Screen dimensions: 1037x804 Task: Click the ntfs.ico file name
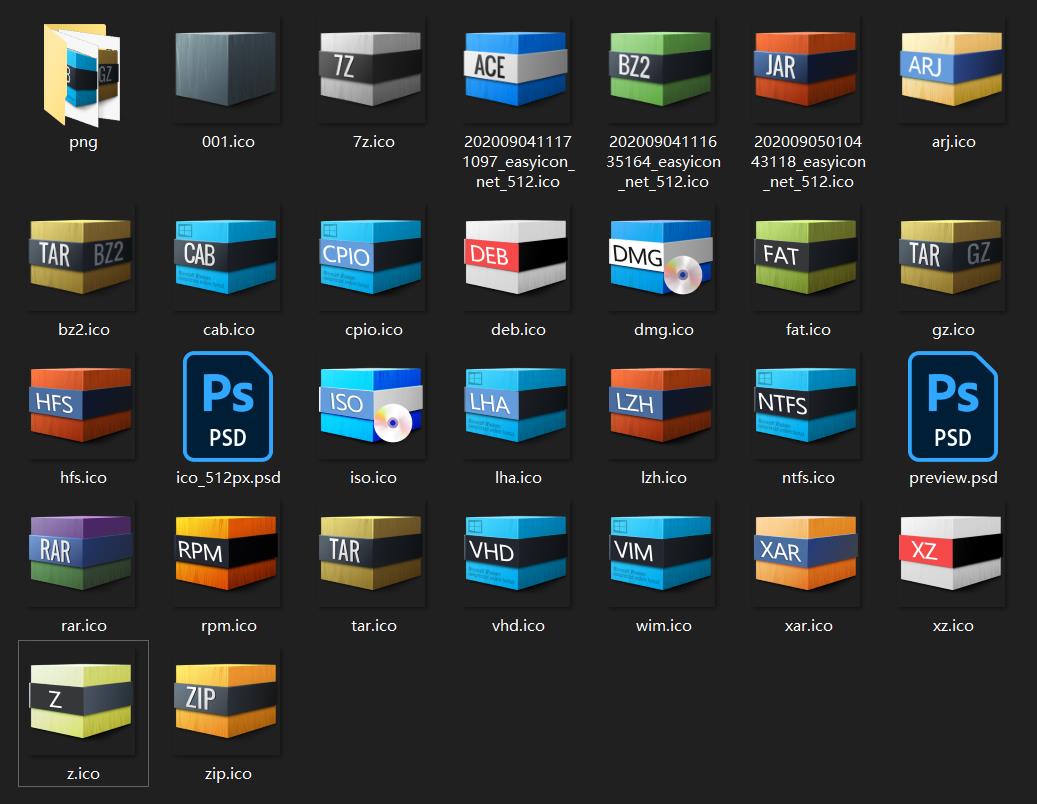[x=808, y=477]
